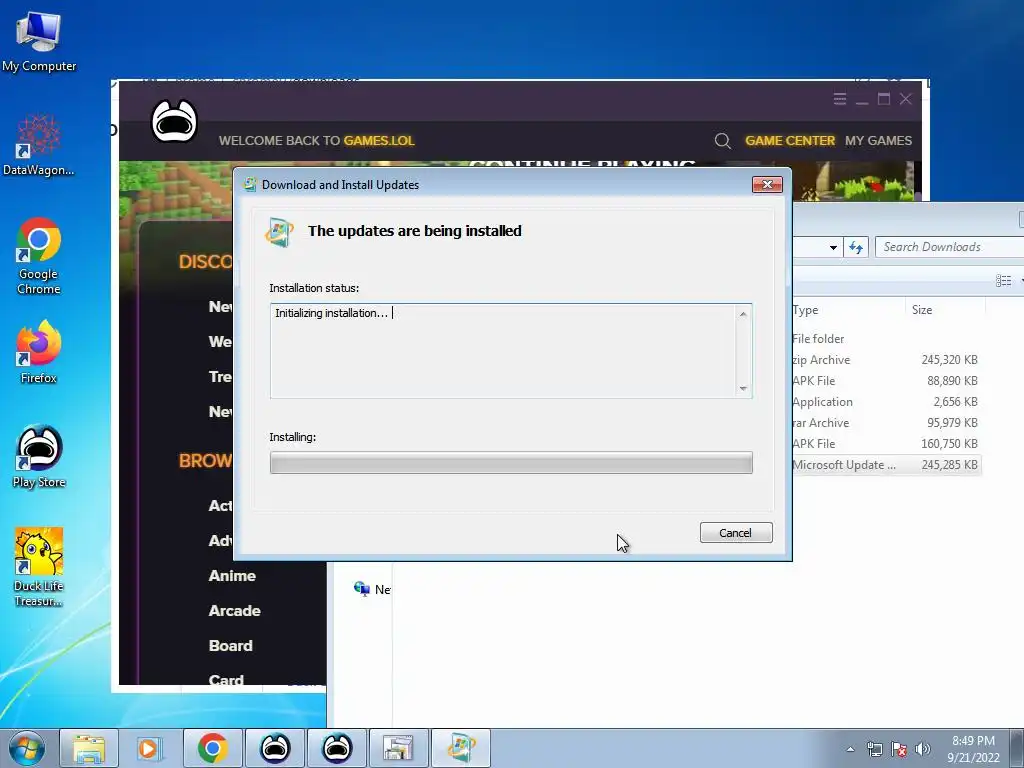This screenshot has width=1024, height=768.
Task: Select the Board category in Games.lol
Action: [x=231, y=646]
